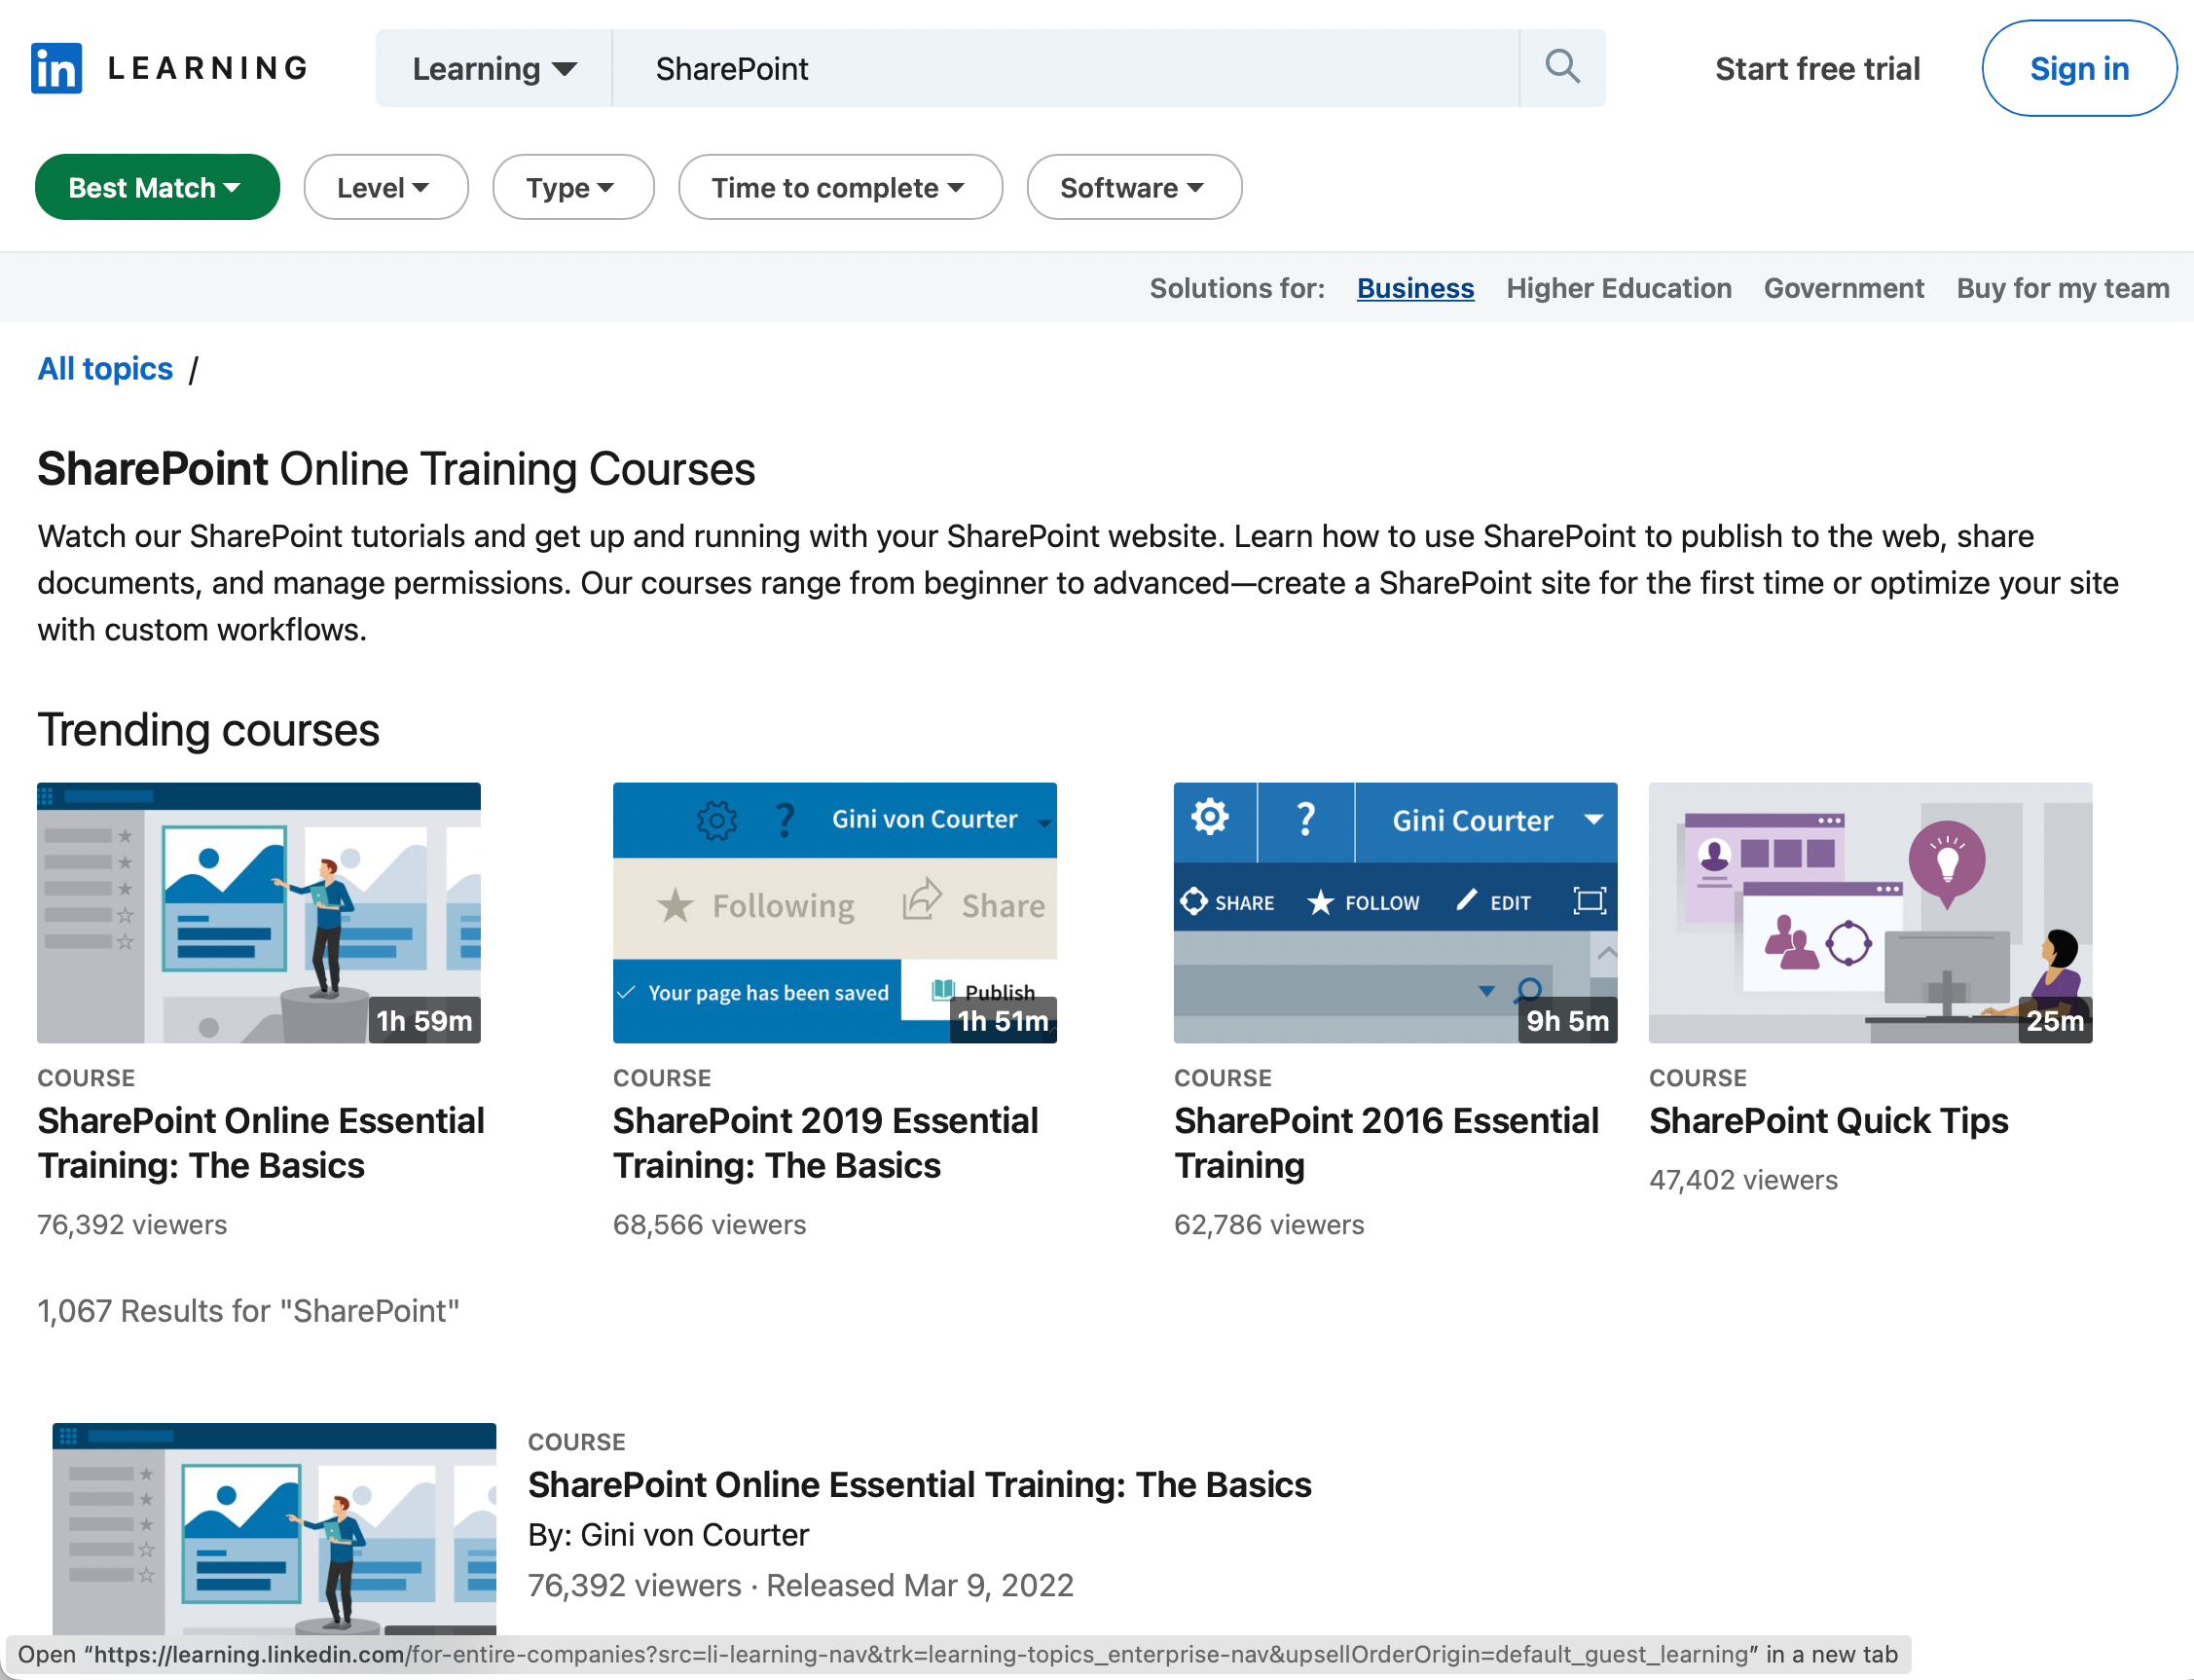Click the Sign in button
This screenshot has width=2194, height=1680.
pos(2079,68)
